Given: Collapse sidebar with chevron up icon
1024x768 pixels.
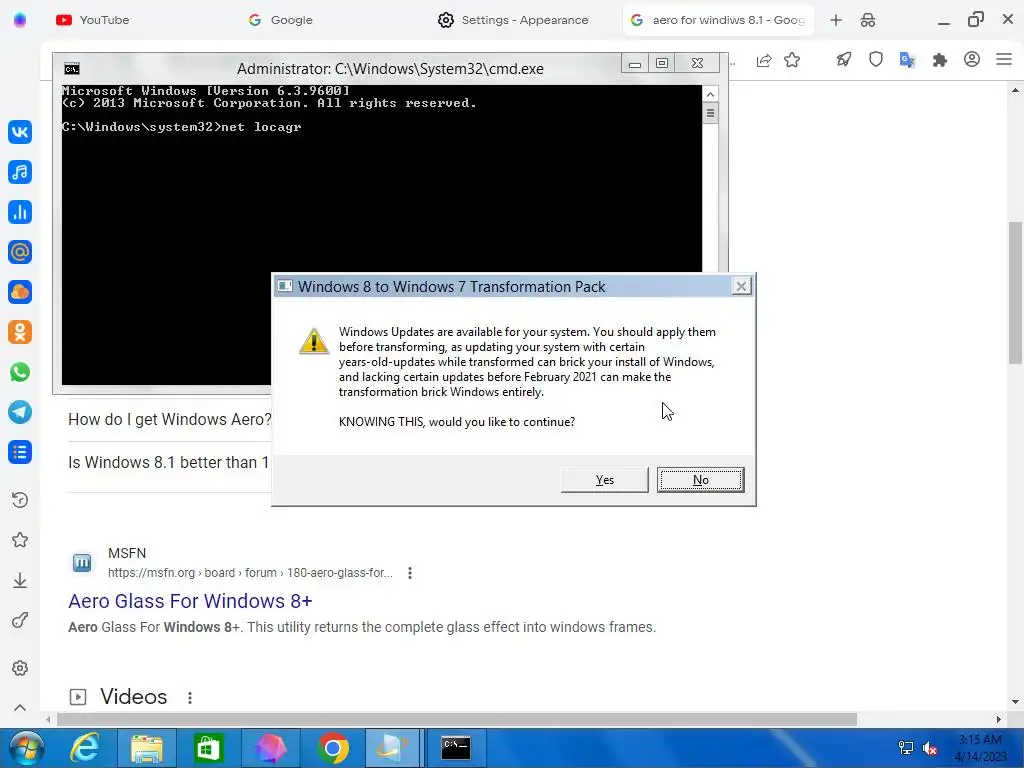Looking at the screenshot, I should (20, 708).
